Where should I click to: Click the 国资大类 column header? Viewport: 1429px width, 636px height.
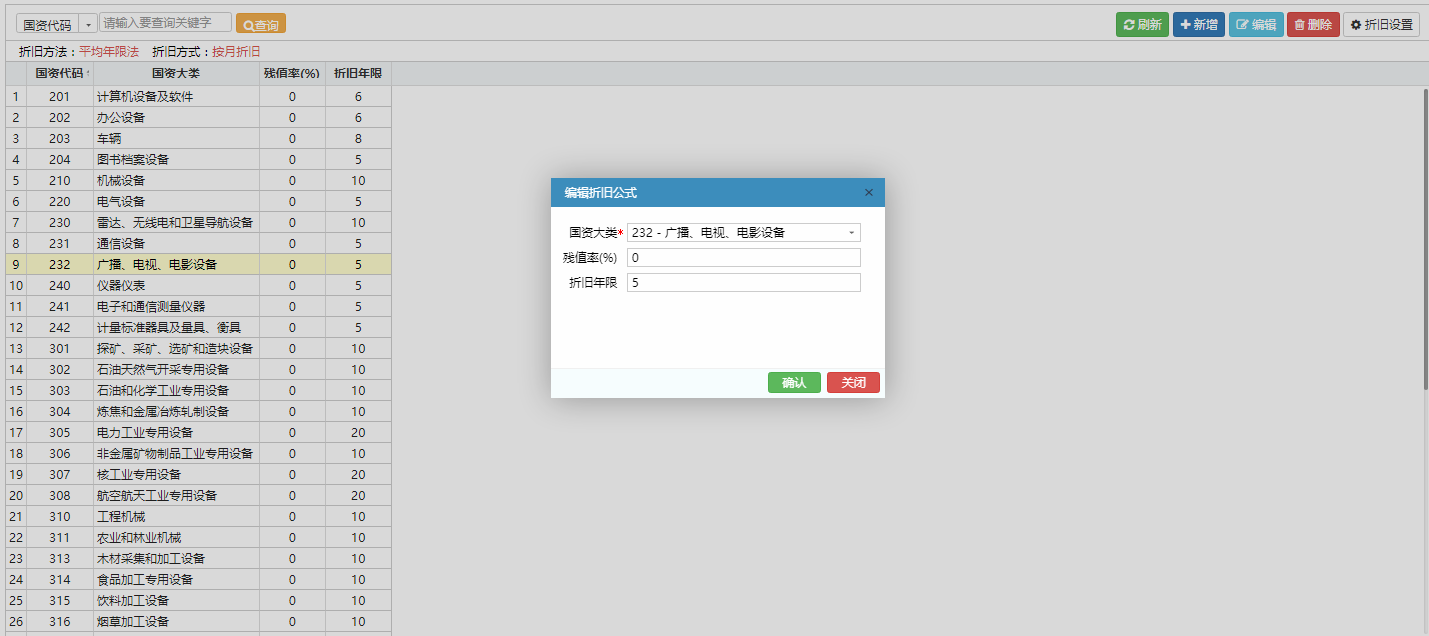(x=176, y=73)
